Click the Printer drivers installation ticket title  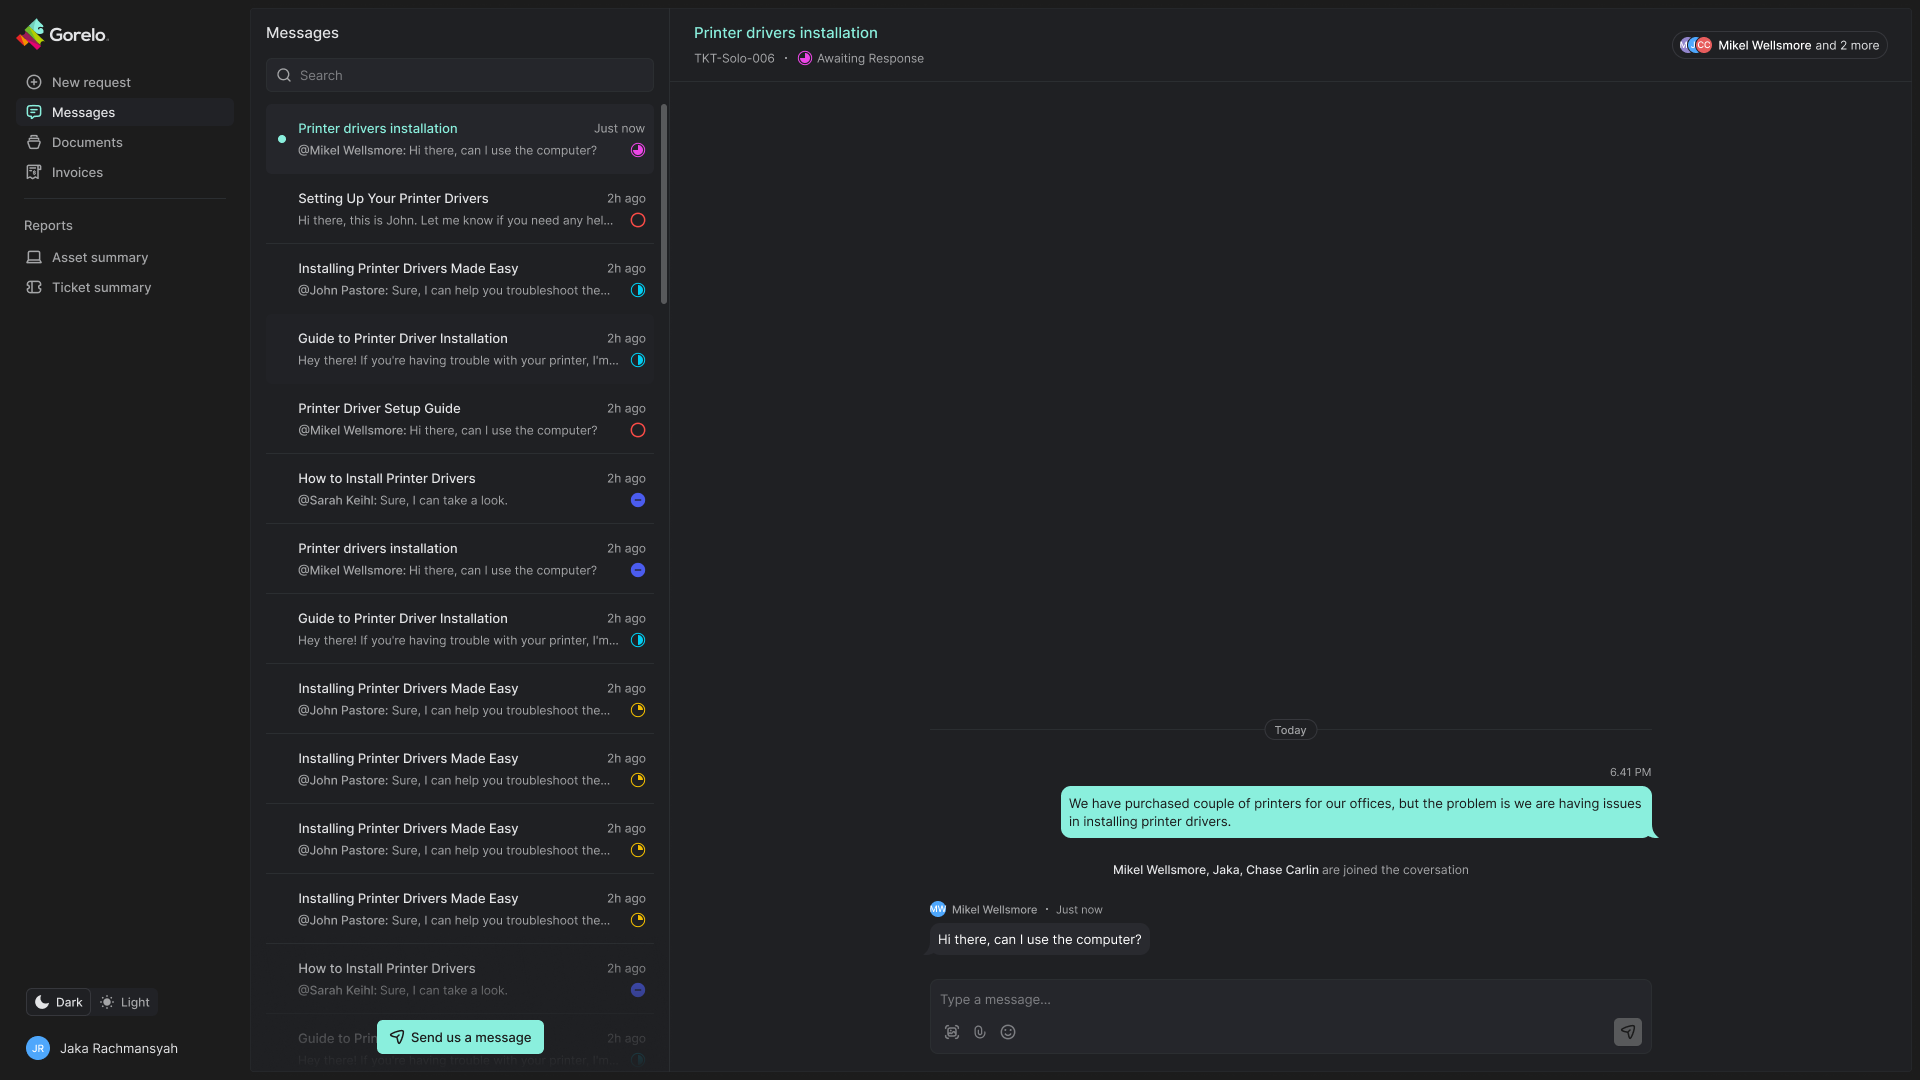786,33
